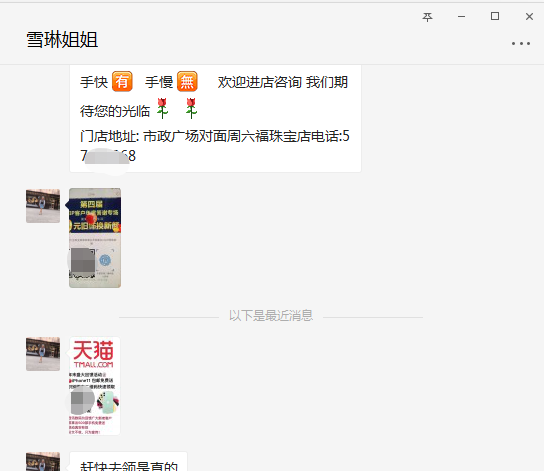Close the chat window
Screen dimensions: 544x471
(529, 16)
